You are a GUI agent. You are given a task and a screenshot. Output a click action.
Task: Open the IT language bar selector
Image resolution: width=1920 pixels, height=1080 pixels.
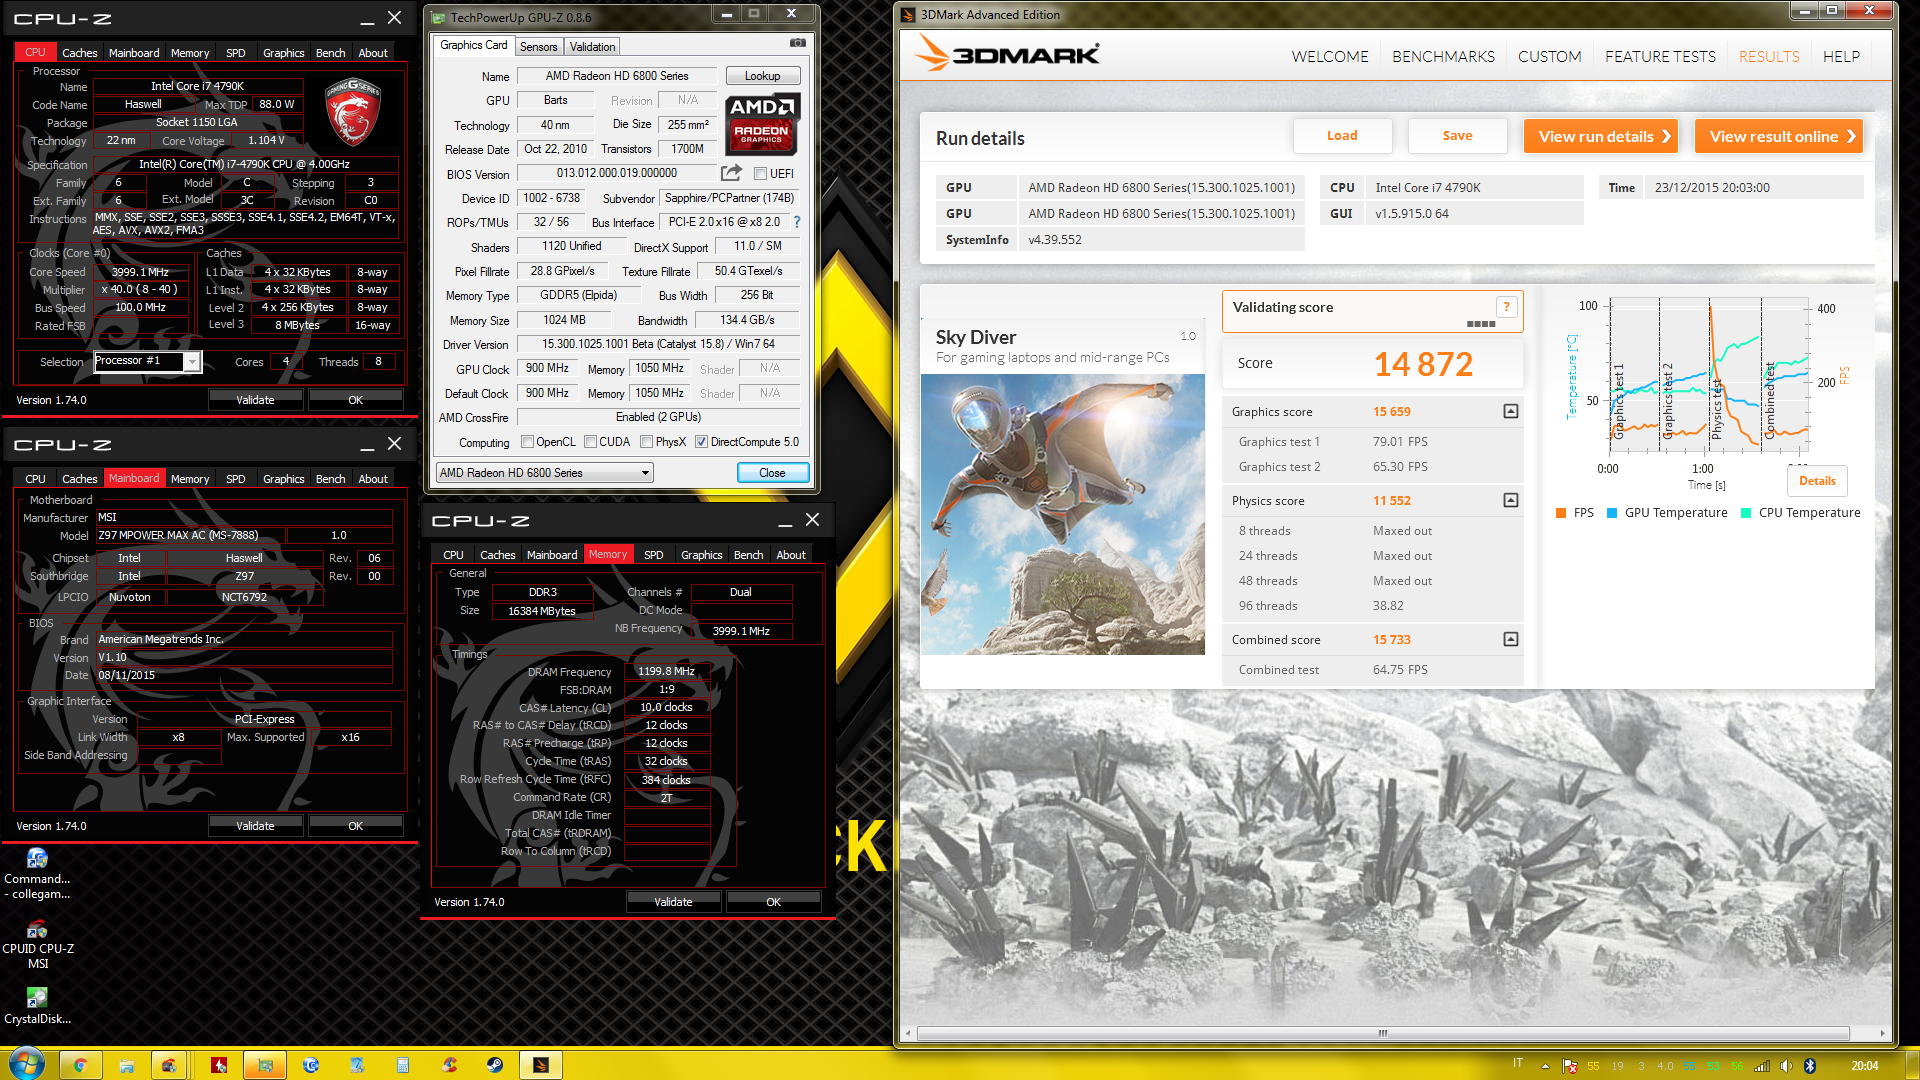pyautogui.click(x=1518, y=1064)
